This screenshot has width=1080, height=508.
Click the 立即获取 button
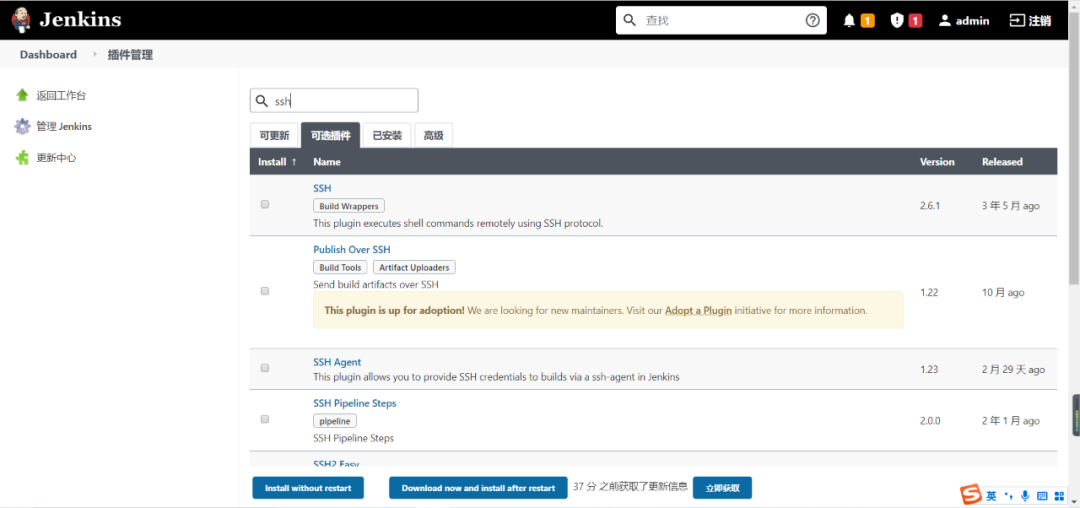pos(723,488)
